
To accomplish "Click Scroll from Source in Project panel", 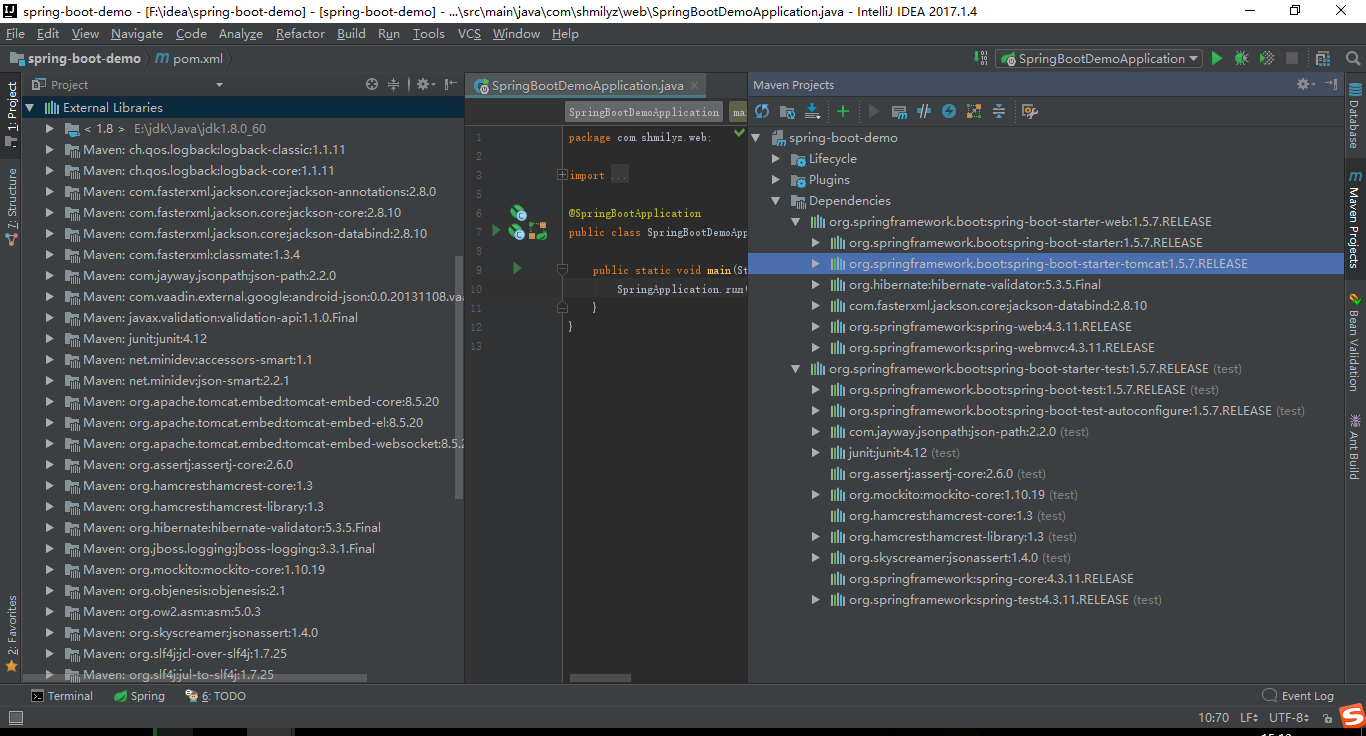I will (x=371, y=84).
